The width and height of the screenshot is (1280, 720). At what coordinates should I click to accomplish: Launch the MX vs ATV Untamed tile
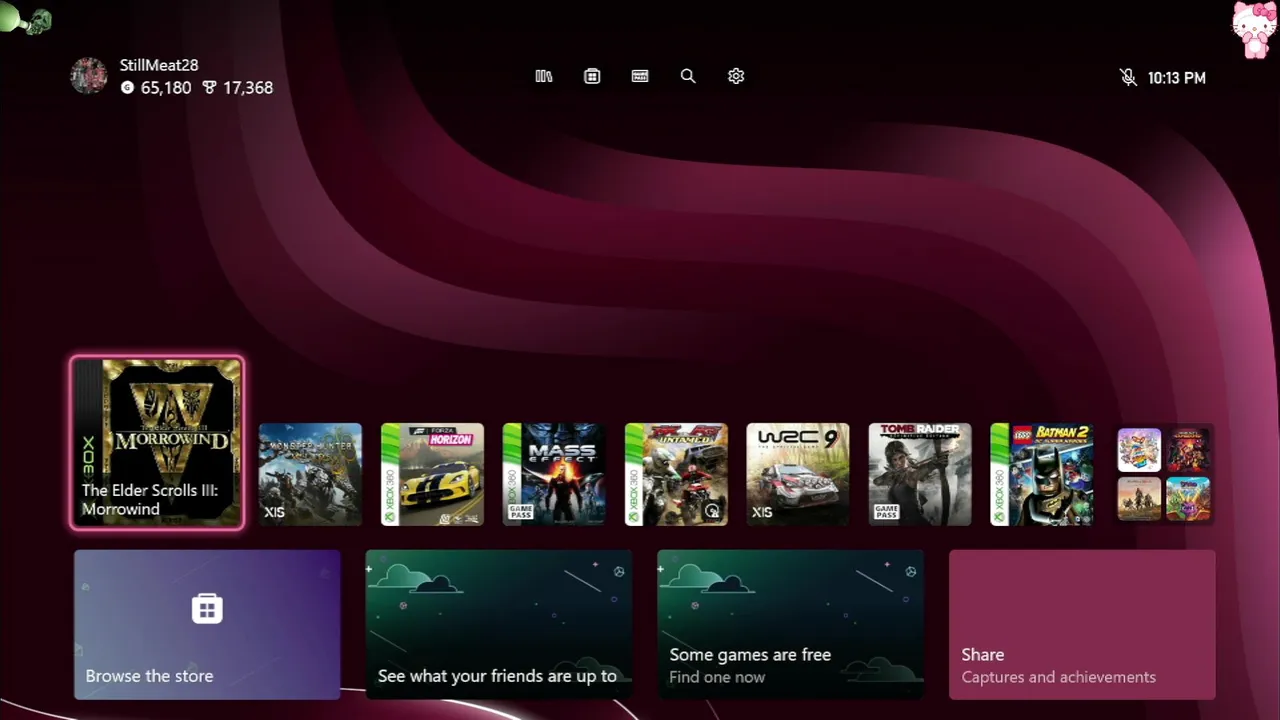(676, 474)
